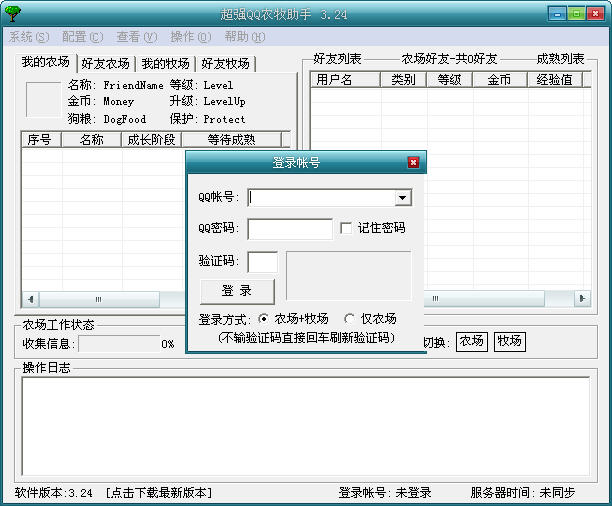Sort friends by 等级 column

pyautogui.click(x=450, y=80)
